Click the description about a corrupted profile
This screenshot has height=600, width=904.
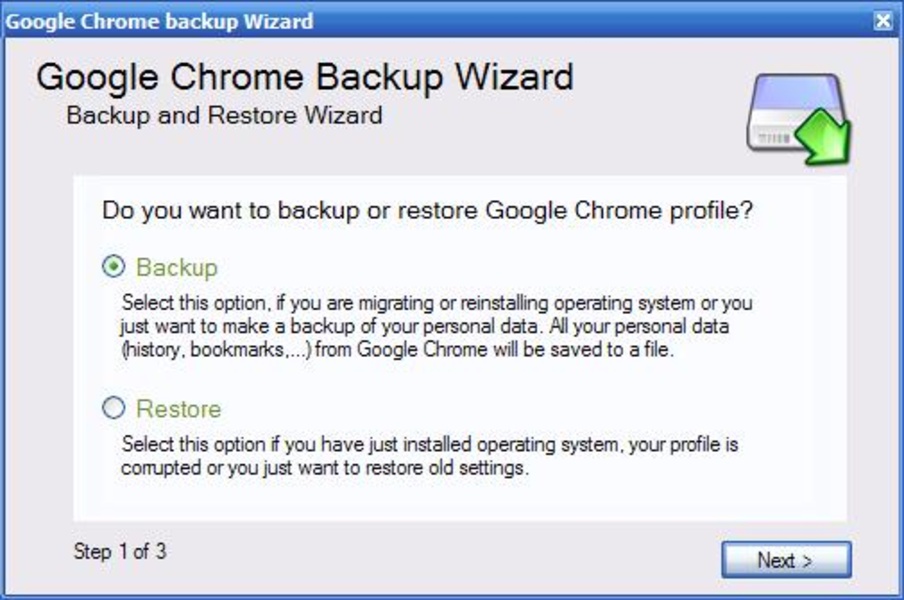(x=430, y=443)
